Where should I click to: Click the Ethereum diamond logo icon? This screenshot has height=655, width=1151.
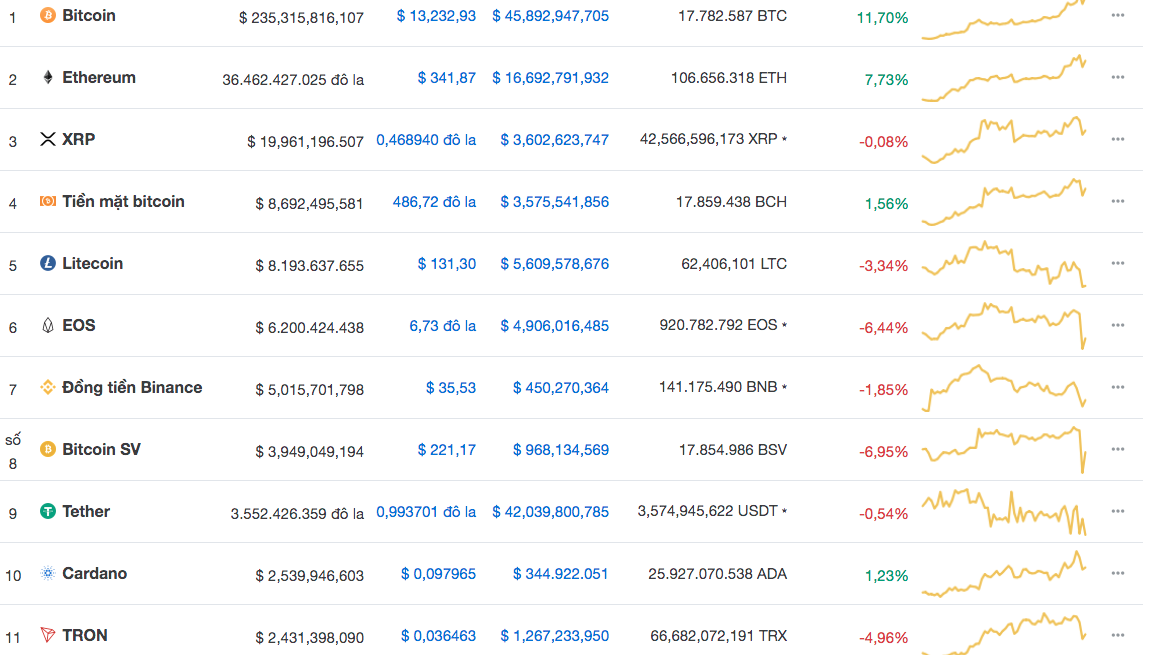(x=48, y=77)
